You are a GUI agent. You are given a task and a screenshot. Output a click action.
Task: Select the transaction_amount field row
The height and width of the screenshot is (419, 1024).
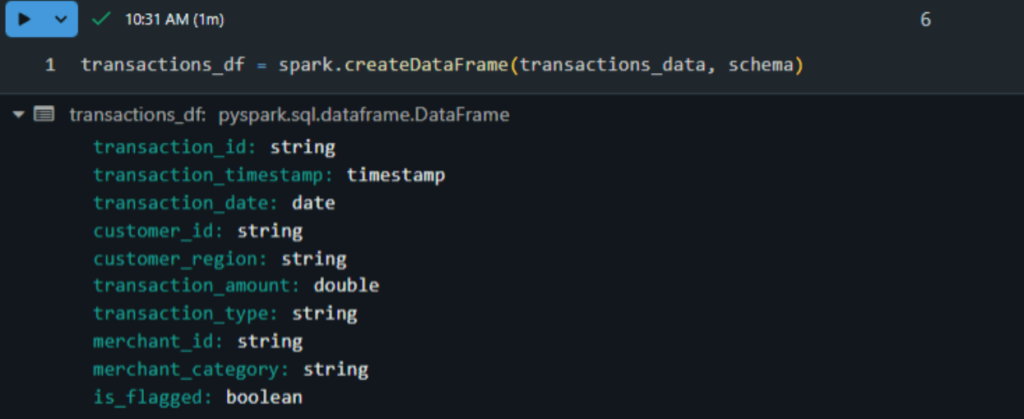[x=236, y=286]
